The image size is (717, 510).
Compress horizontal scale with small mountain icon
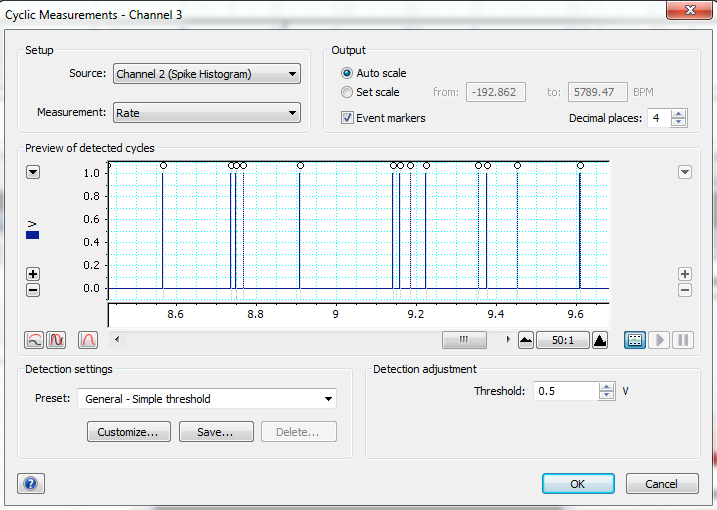pyautogui.click(x=526, y=340)
